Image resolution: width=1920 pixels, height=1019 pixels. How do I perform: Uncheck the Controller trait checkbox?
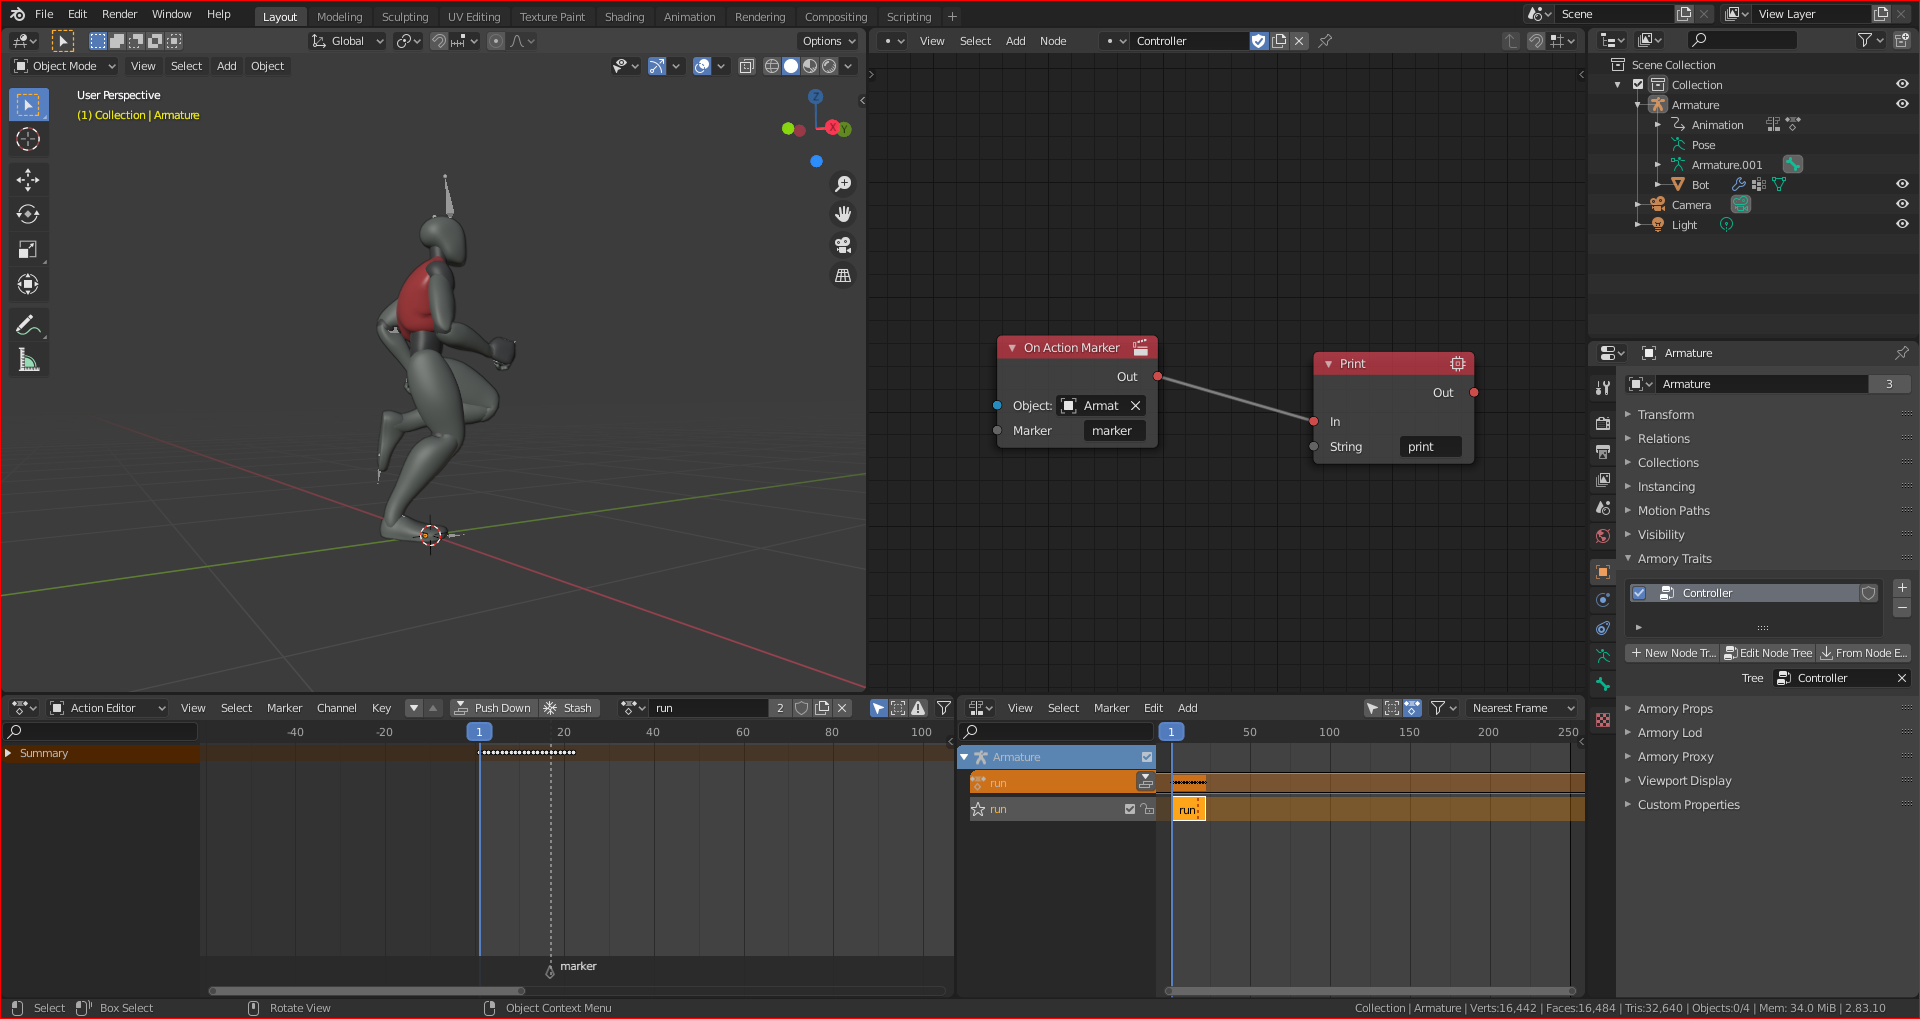(1639, 593)
